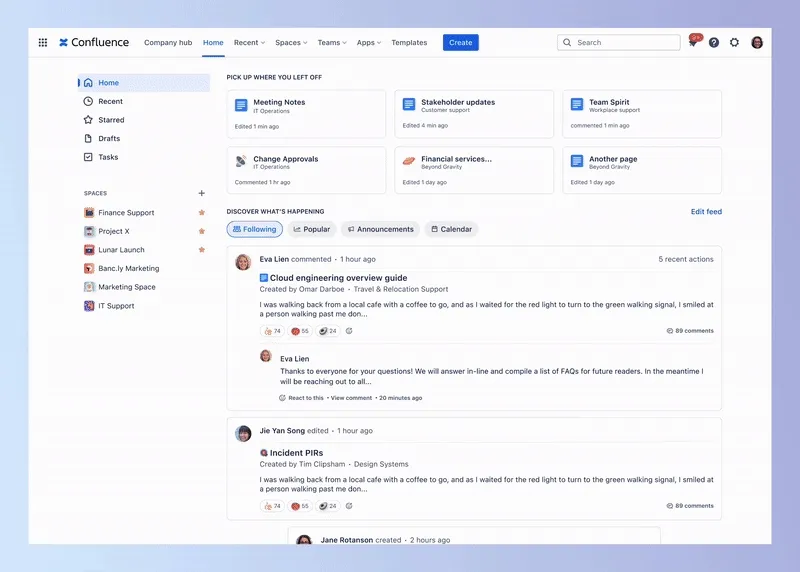Click the Search input field
Viewport: 800px width, 572px height.
click(619, 42)
